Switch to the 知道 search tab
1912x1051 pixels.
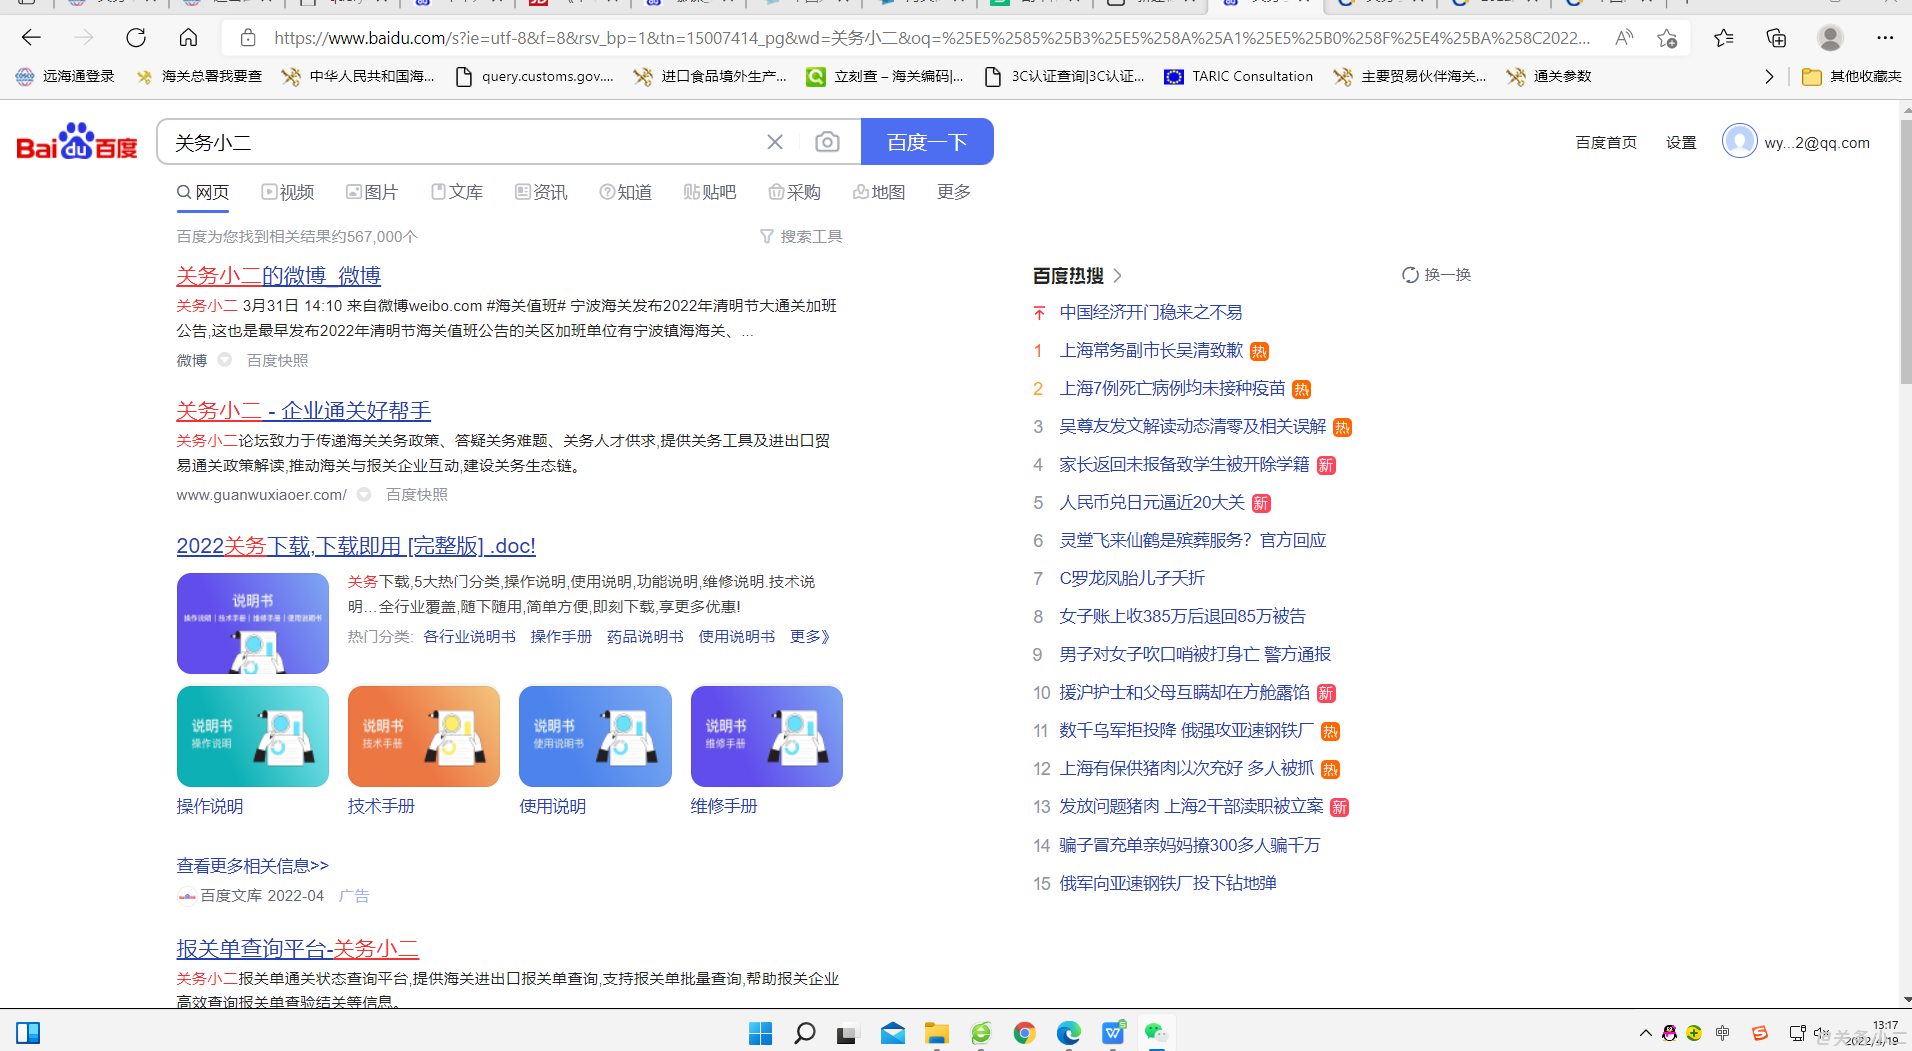point(626,192)
